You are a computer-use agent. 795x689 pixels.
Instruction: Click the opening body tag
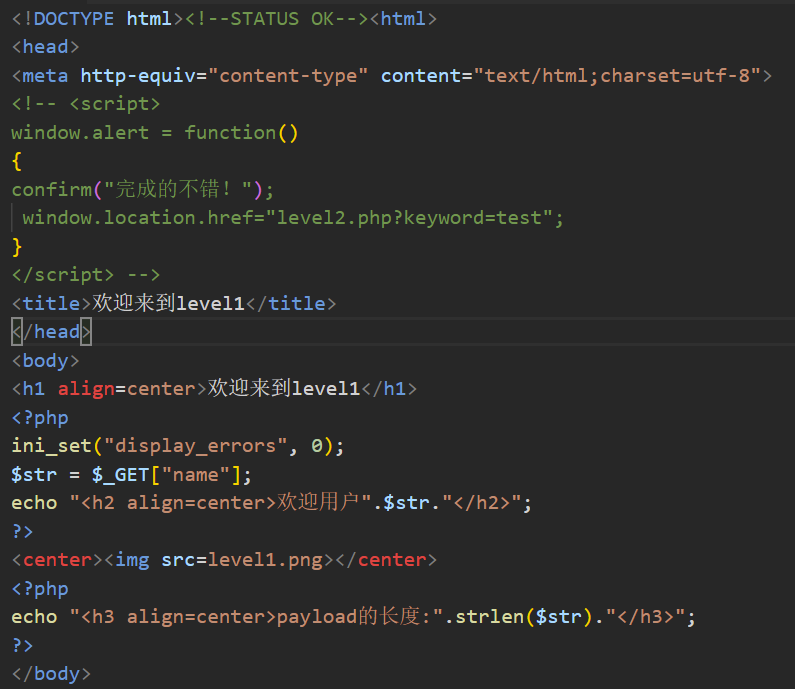46,360
